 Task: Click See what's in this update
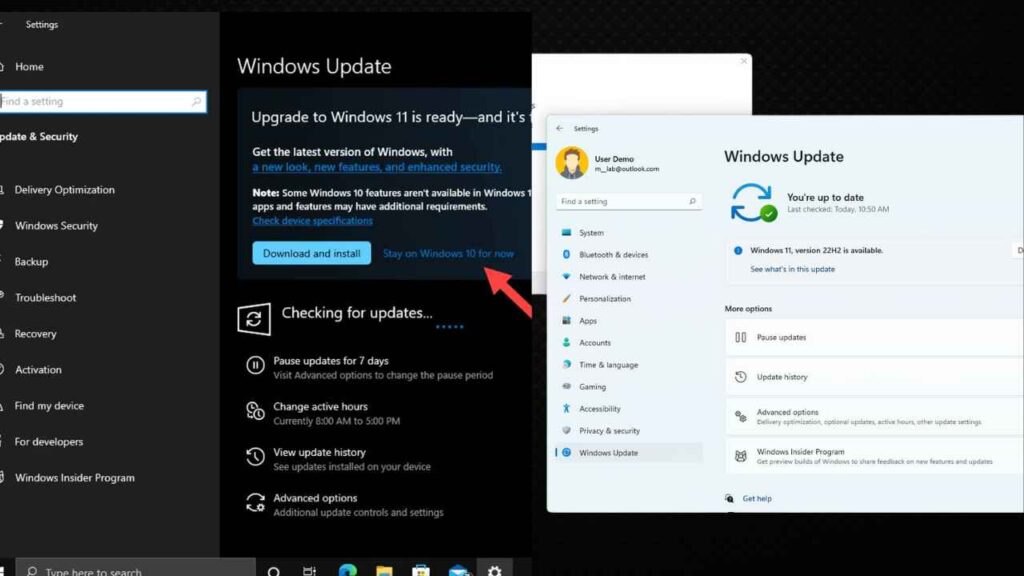click(792, 269)
